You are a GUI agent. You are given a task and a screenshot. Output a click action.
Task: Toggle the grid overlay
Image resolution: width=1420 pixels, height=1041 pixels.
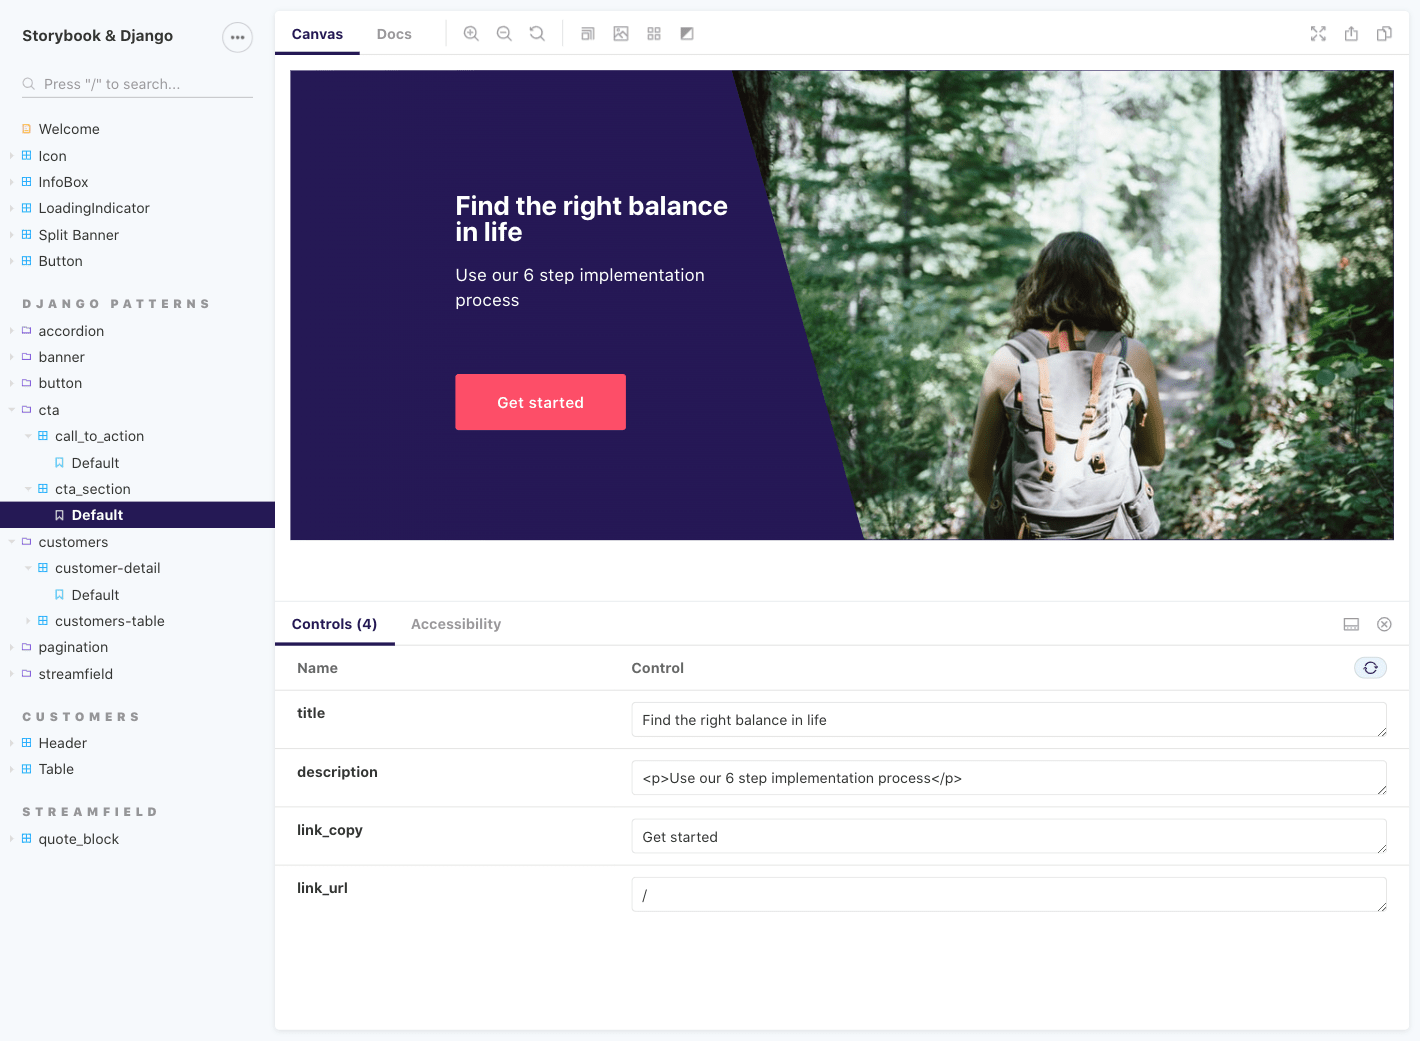[x=654, y=34]
